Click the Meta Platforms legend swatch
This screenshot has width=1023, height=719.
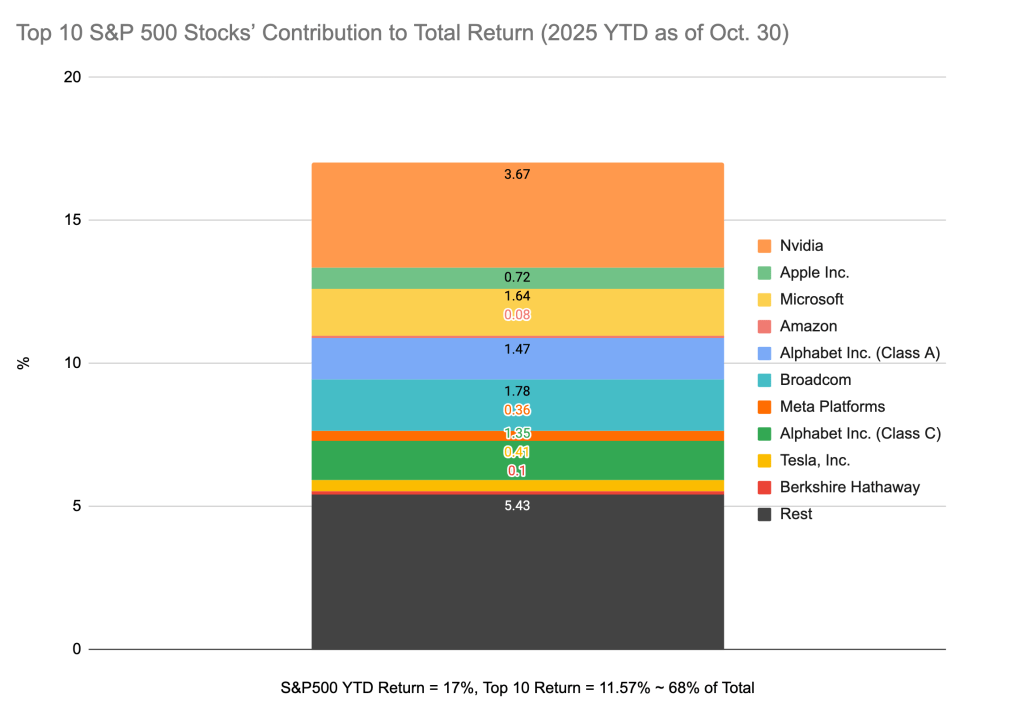(x=765, y=407)
